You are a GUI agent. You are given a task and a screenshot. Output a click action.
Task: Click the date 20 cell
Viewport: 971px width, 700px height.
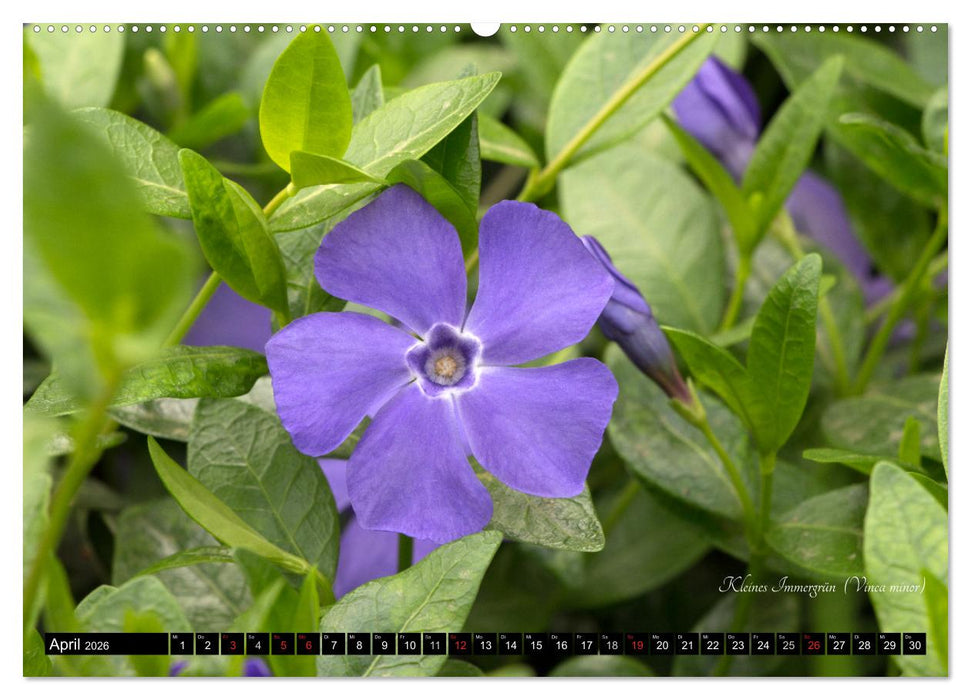tap(661, 647)
